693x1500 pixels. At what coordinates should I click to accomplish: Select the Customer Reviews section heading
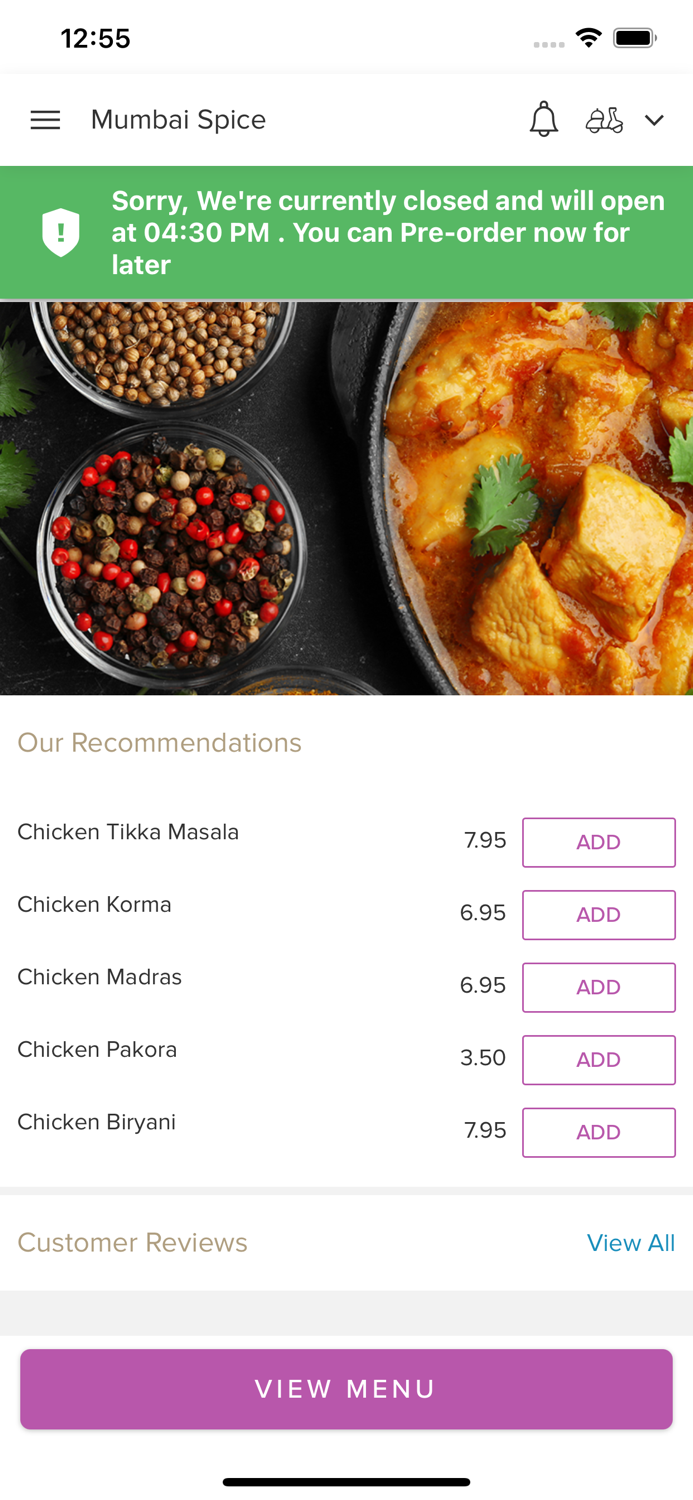[x=132, y=1243]
